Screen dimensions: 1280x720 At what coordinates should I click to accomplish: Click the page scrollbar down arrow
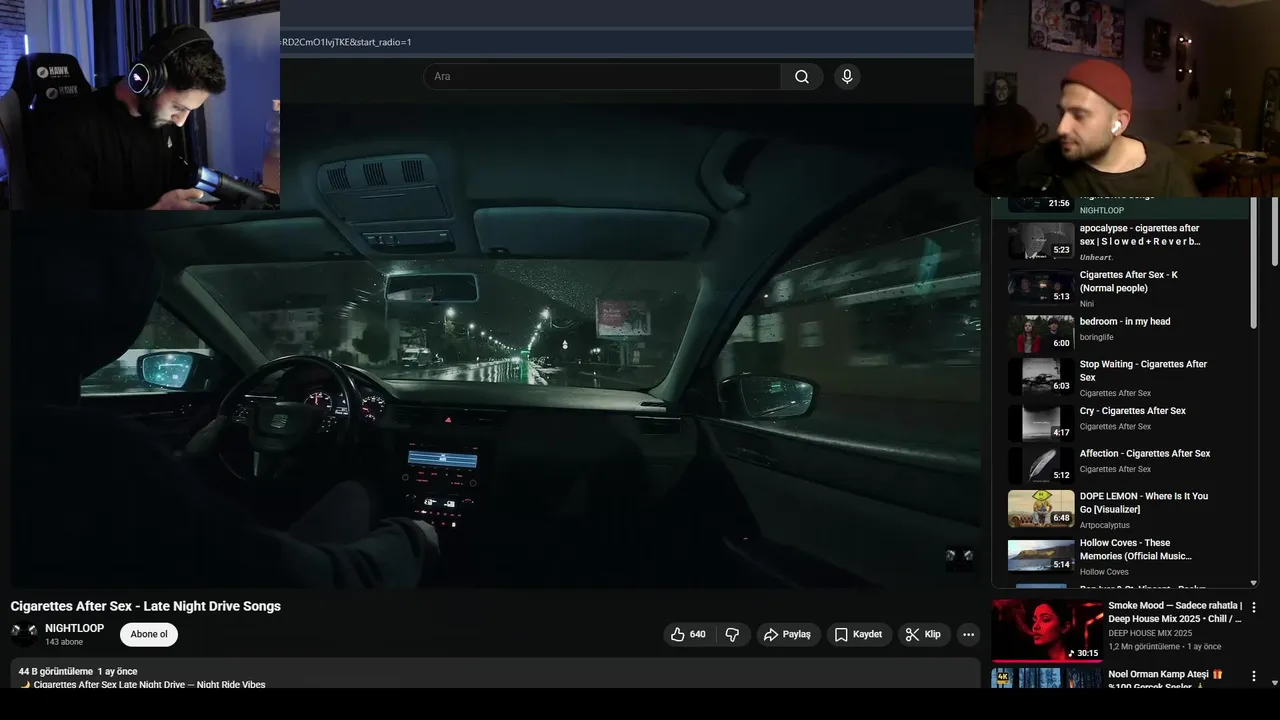(x=1274, y=683)
